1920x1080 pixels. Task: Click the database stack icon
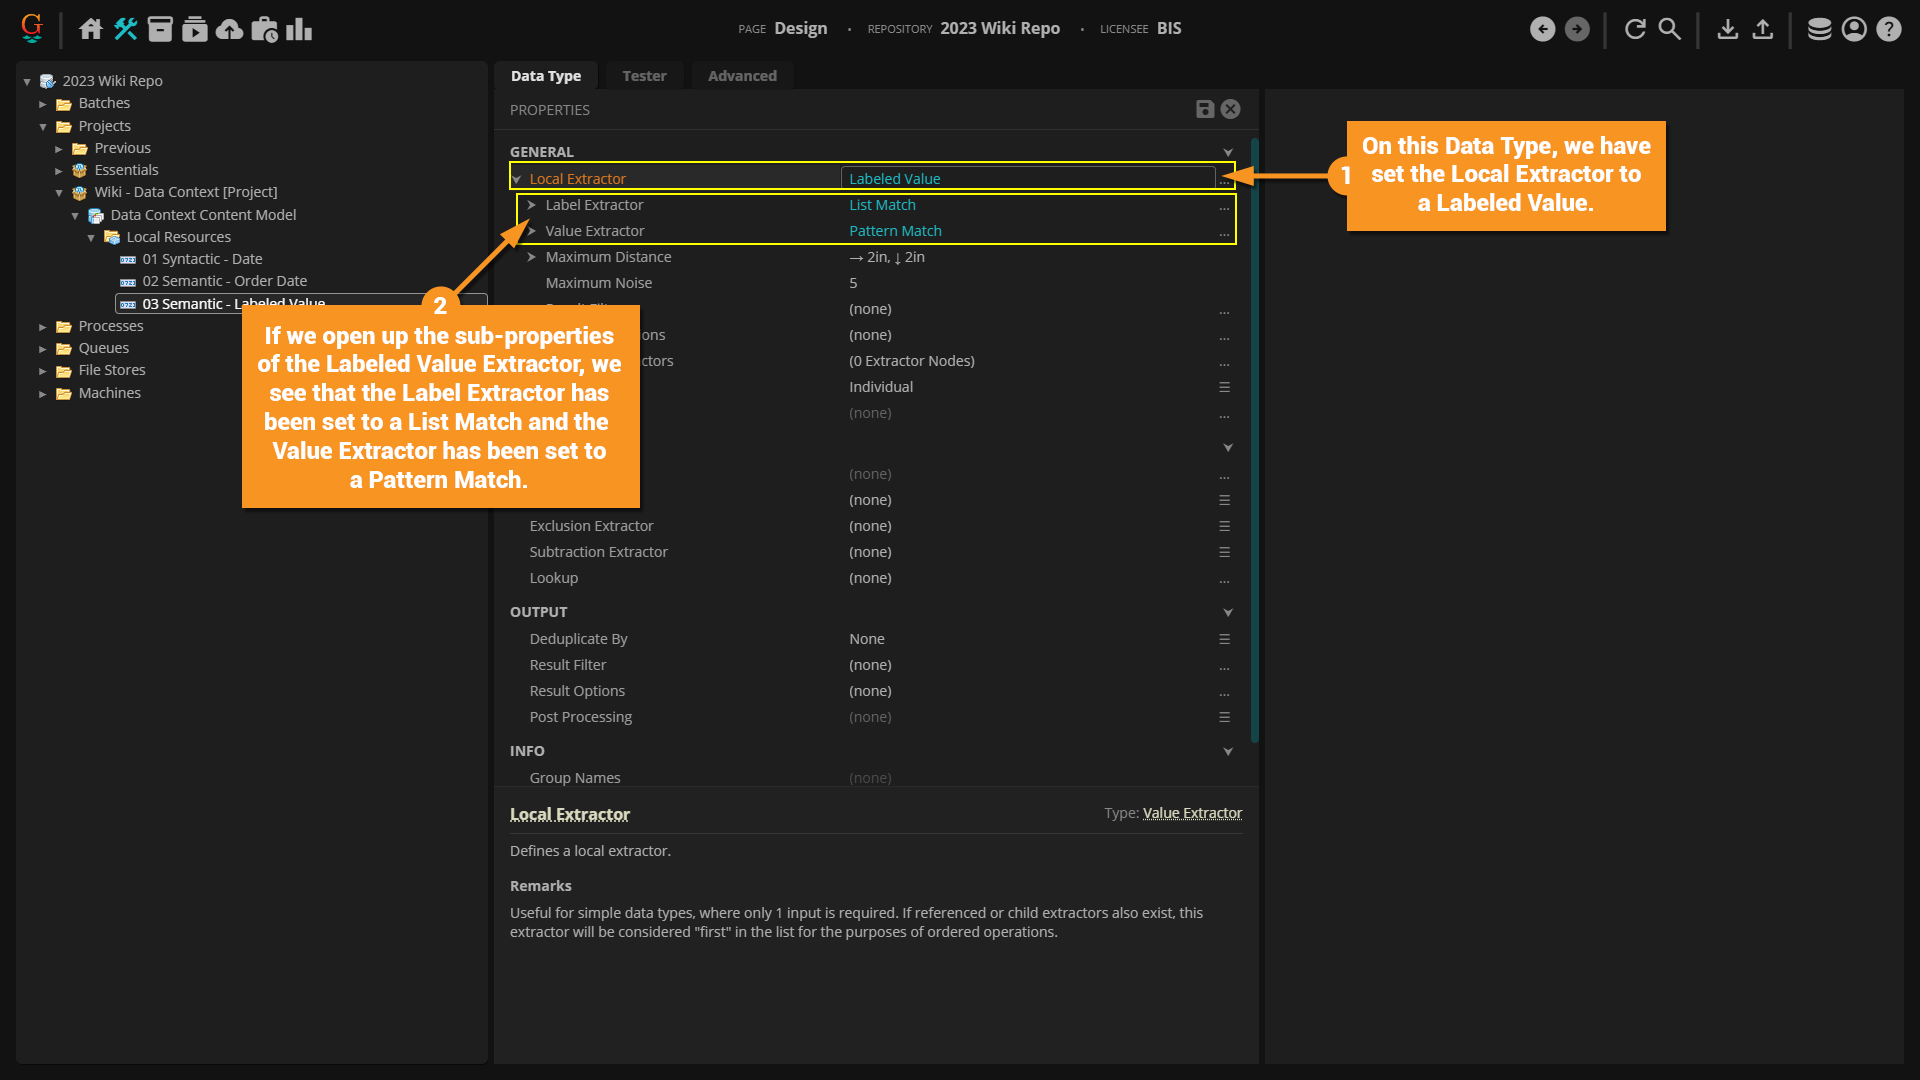click(1819, 29)
